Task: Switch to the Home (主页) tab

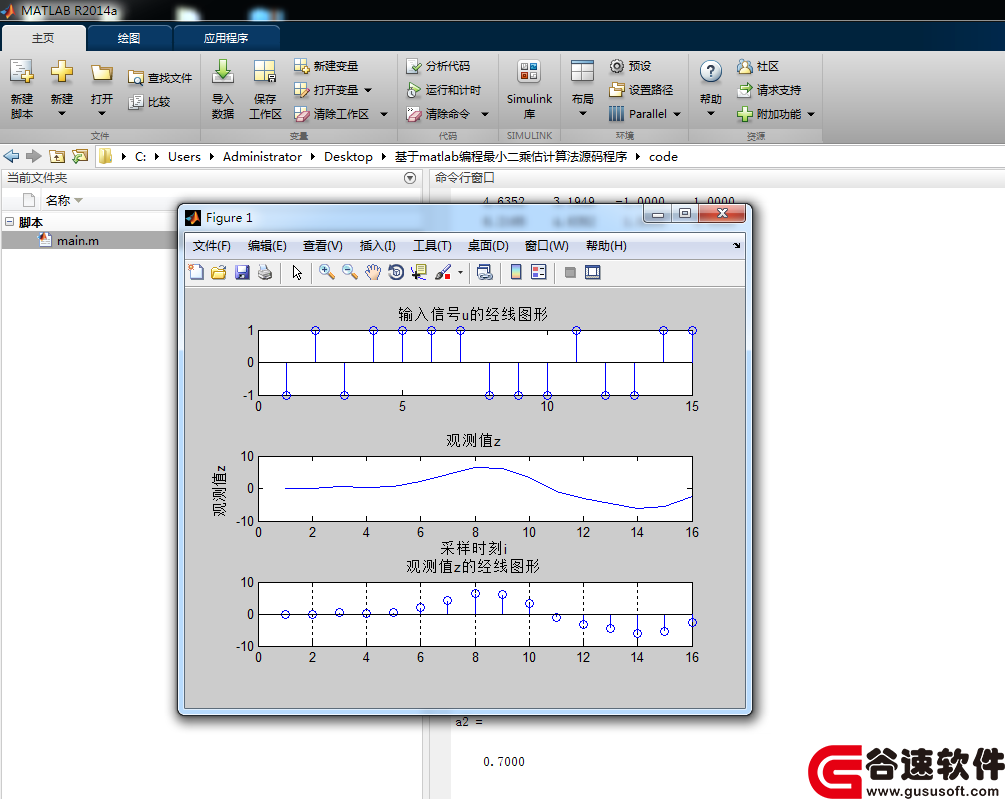Action: pyautogui.click(x=44, y=38)
